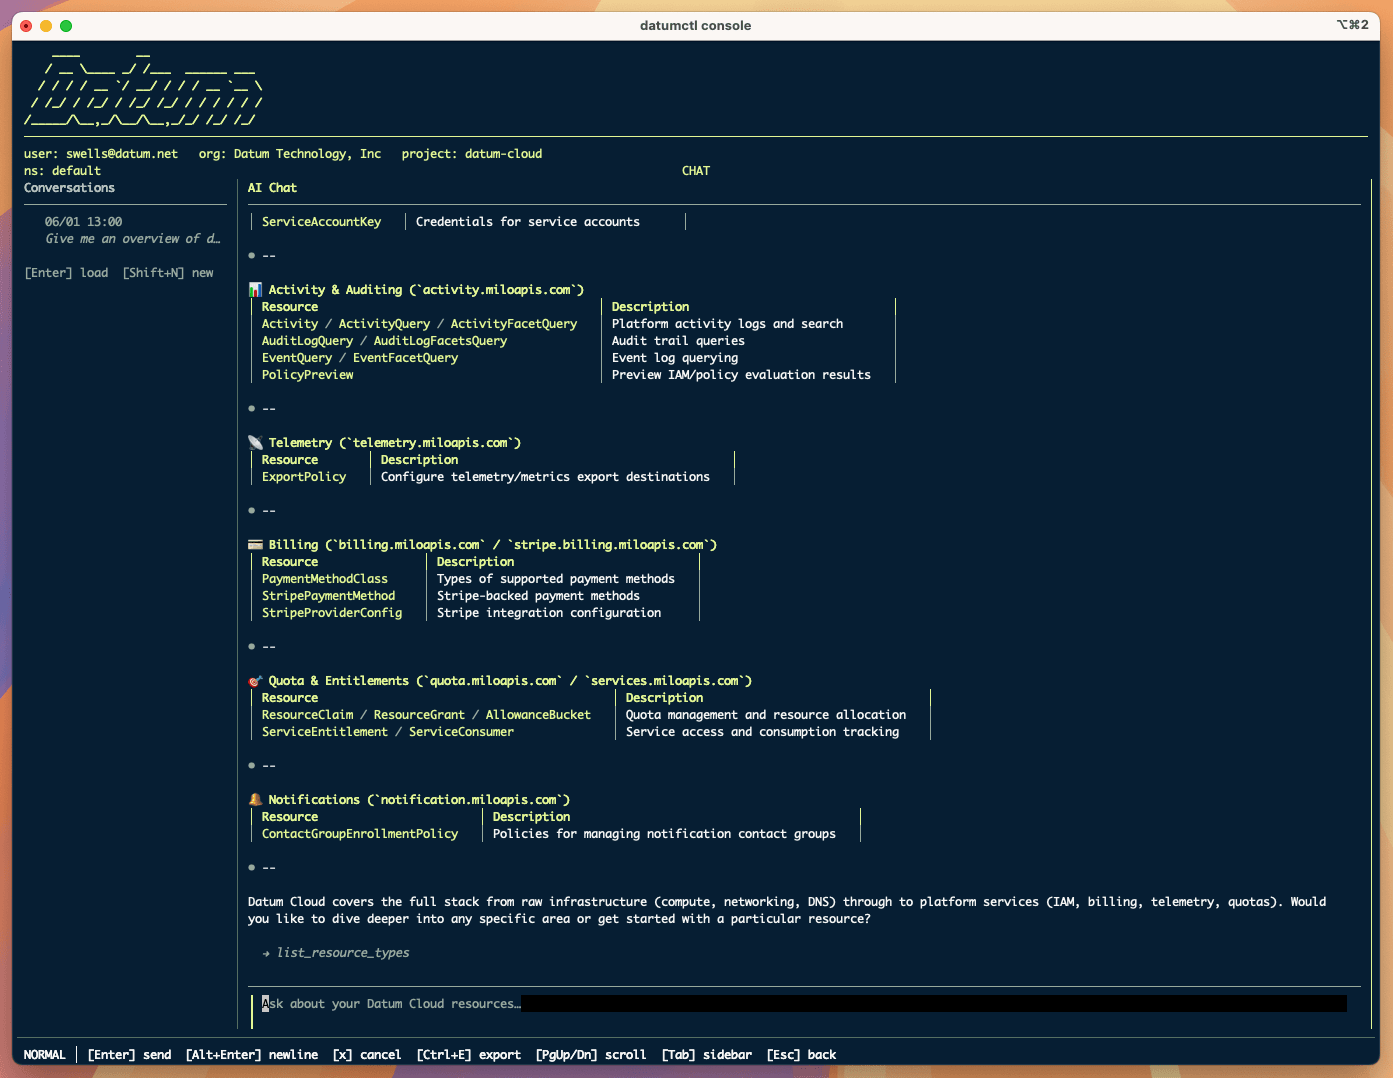Click the ServiceAccountKey resource name
Viewport: 1393px width, 1078px height.
(x=321, y=222)
